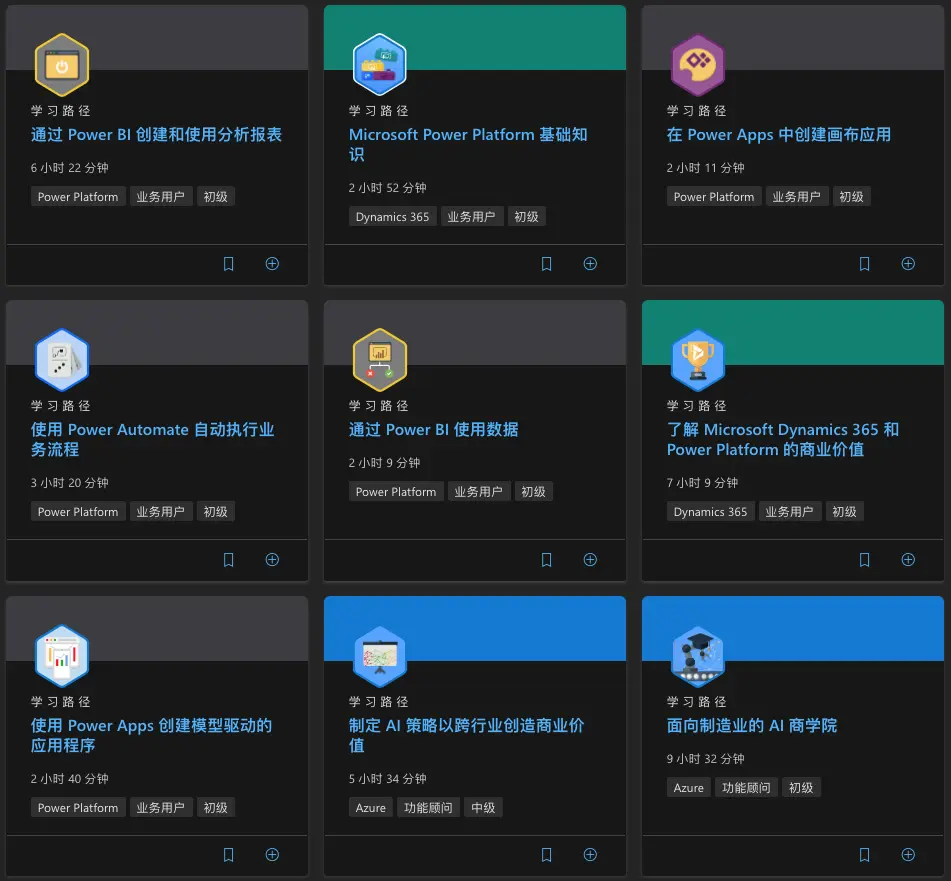
Task: Bookmark 面向制造业的 AI 商学院 card
Action: click(864, 855)
